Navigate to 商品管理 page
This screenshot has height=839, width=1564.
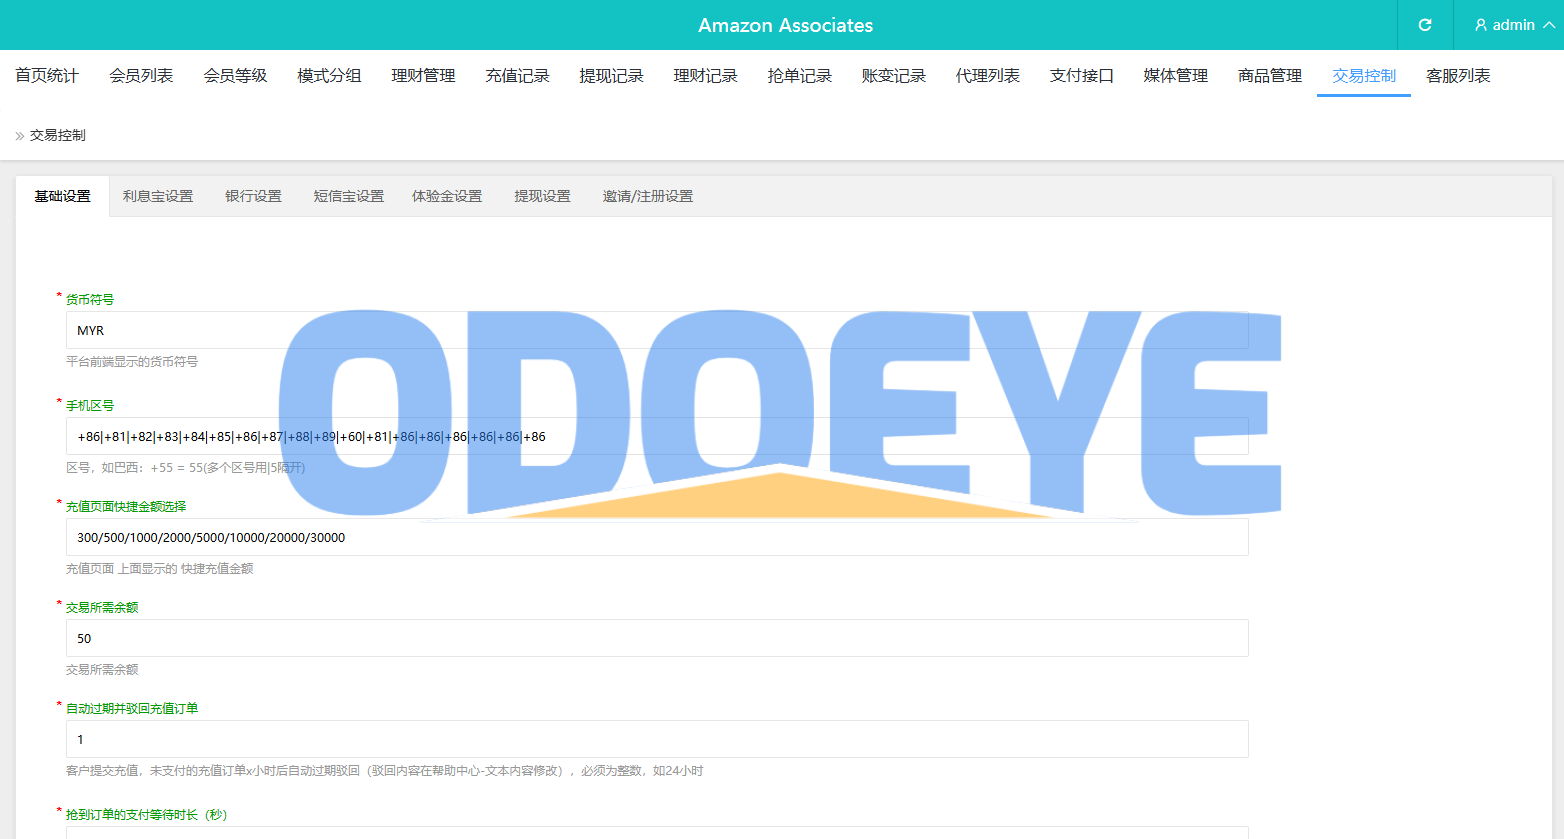coord(1269,76)
